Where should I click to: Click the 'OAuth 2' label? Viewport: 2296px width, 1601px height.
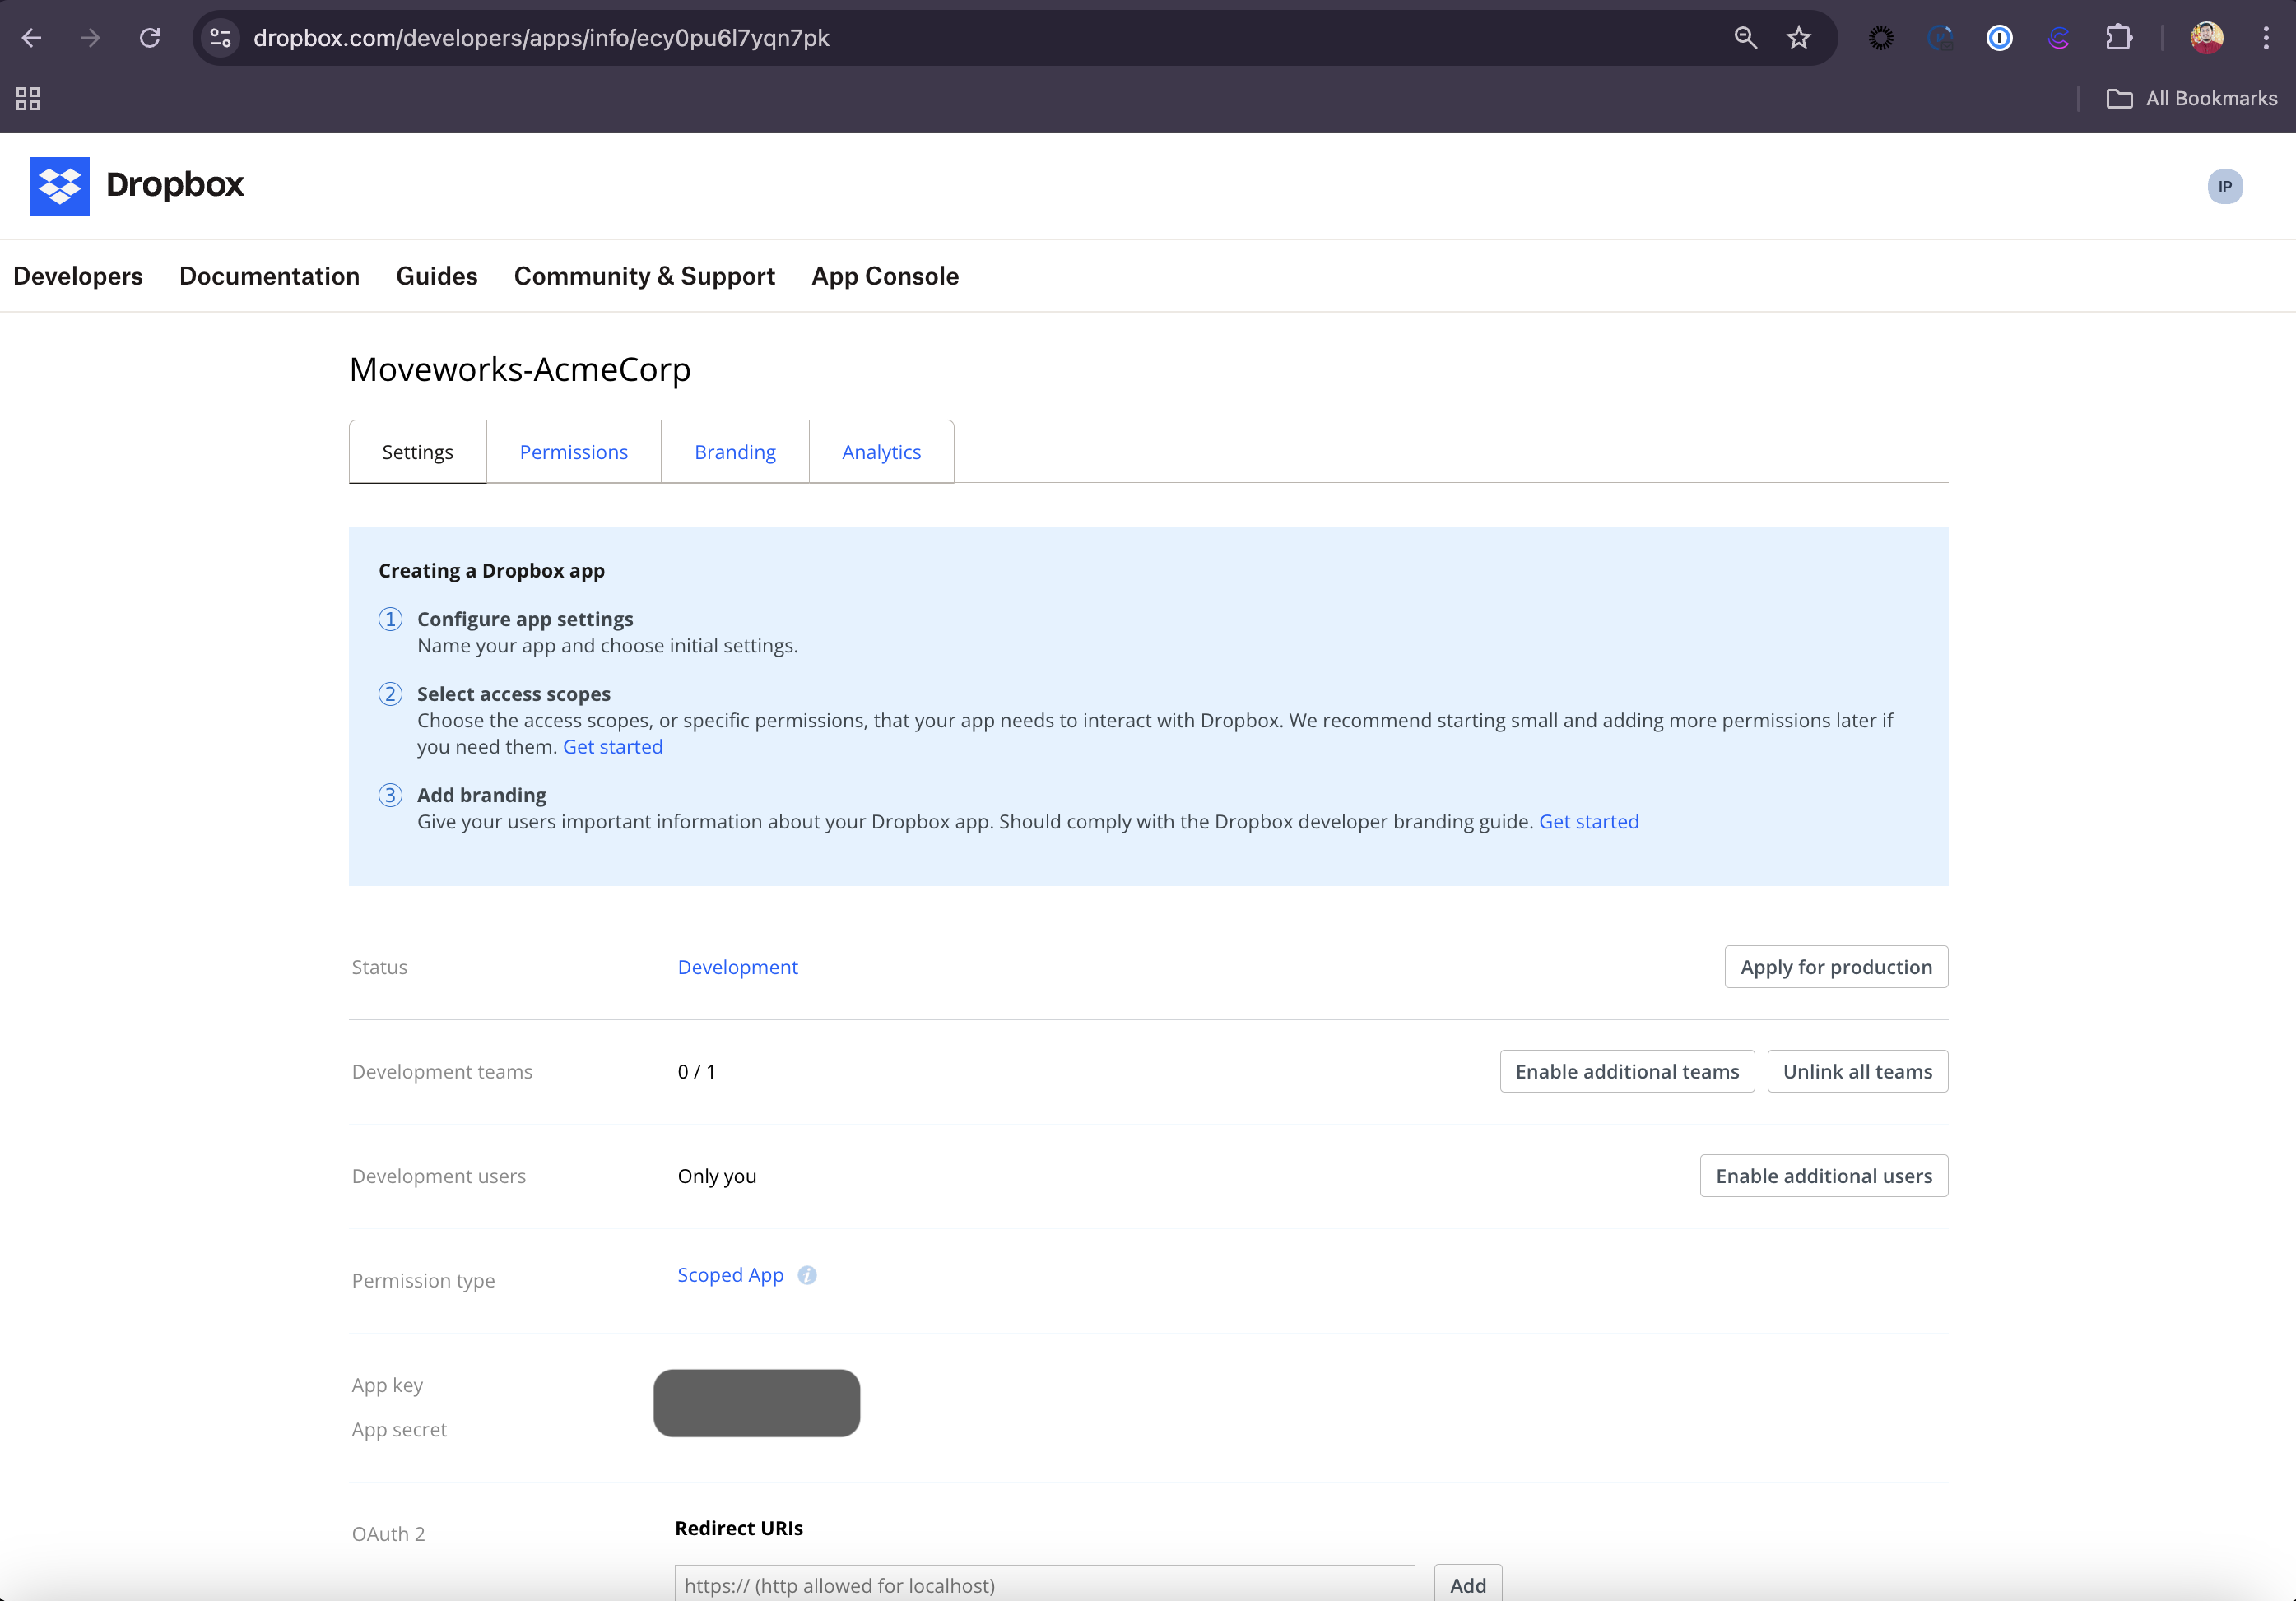(x=388, y=1534)
